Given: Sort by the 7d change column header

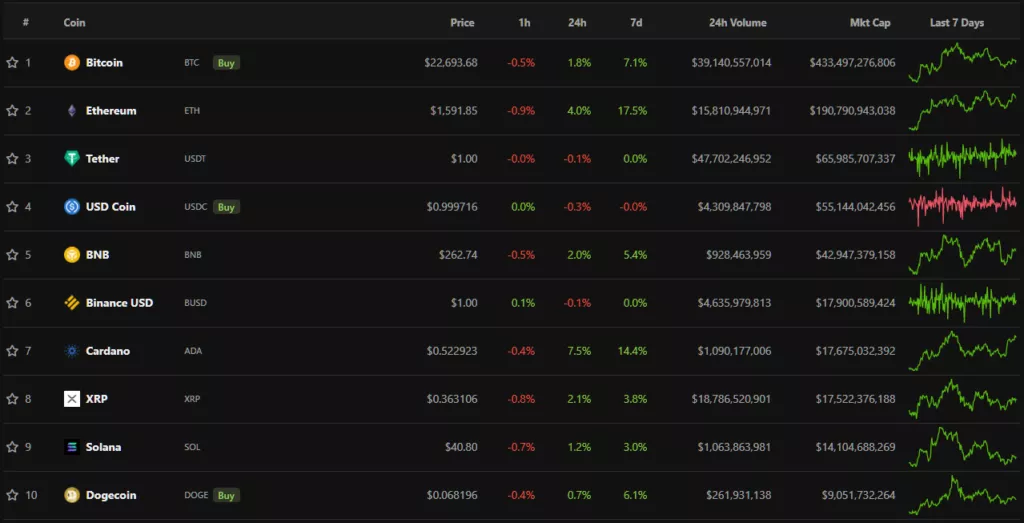Looking at the screenshot, I should click(636, 23).
